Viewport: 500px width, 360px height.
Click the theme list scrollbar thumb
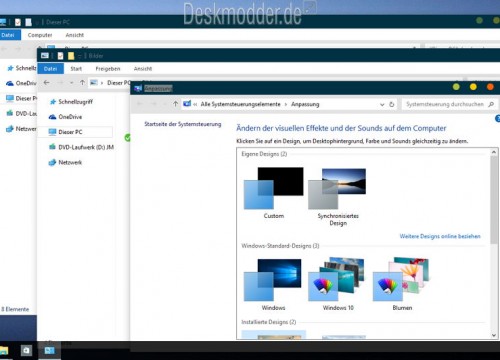tap(494, 200)
